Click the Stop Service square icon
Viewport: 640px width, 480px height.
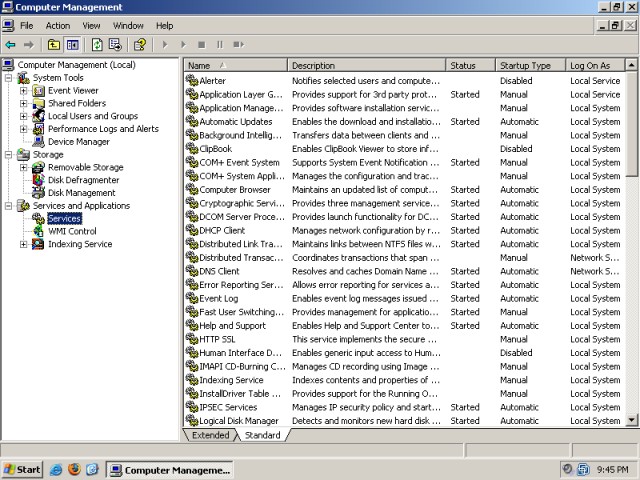point(201,44)
